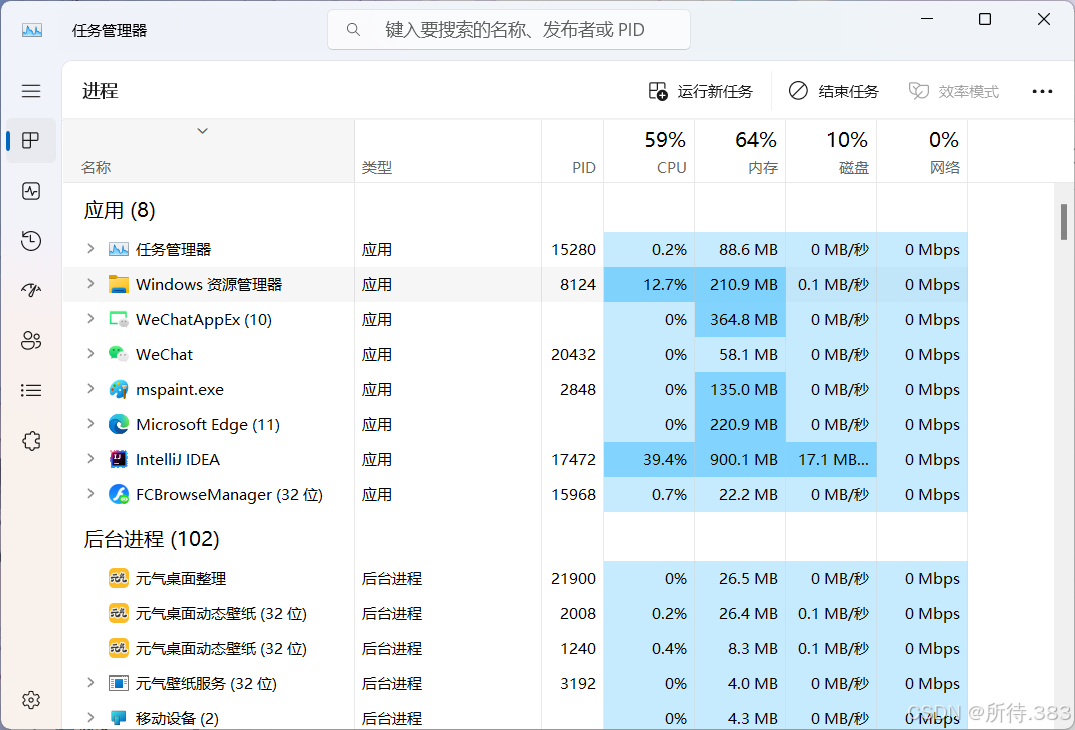Sort by the 内存 column header
Screen dimensions: 1075x730
click(x=740, y=151)
